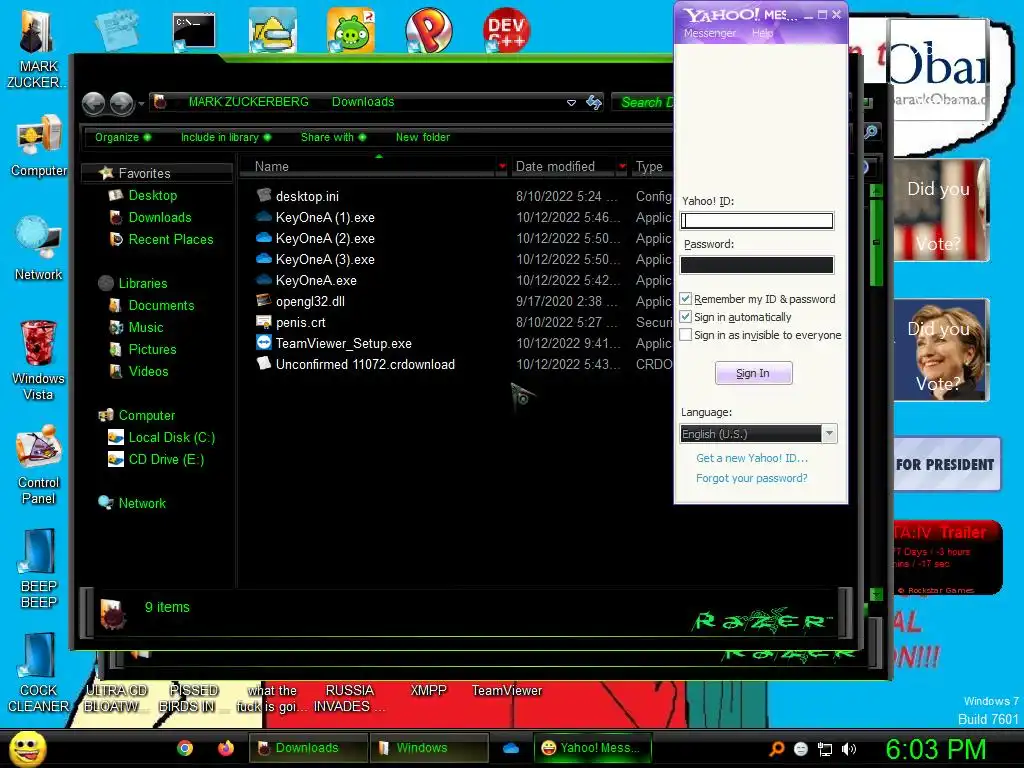Viewport: 1024px width, 768px height.
Task: Open the red P application desktop icon
Action: coord(428,30)
